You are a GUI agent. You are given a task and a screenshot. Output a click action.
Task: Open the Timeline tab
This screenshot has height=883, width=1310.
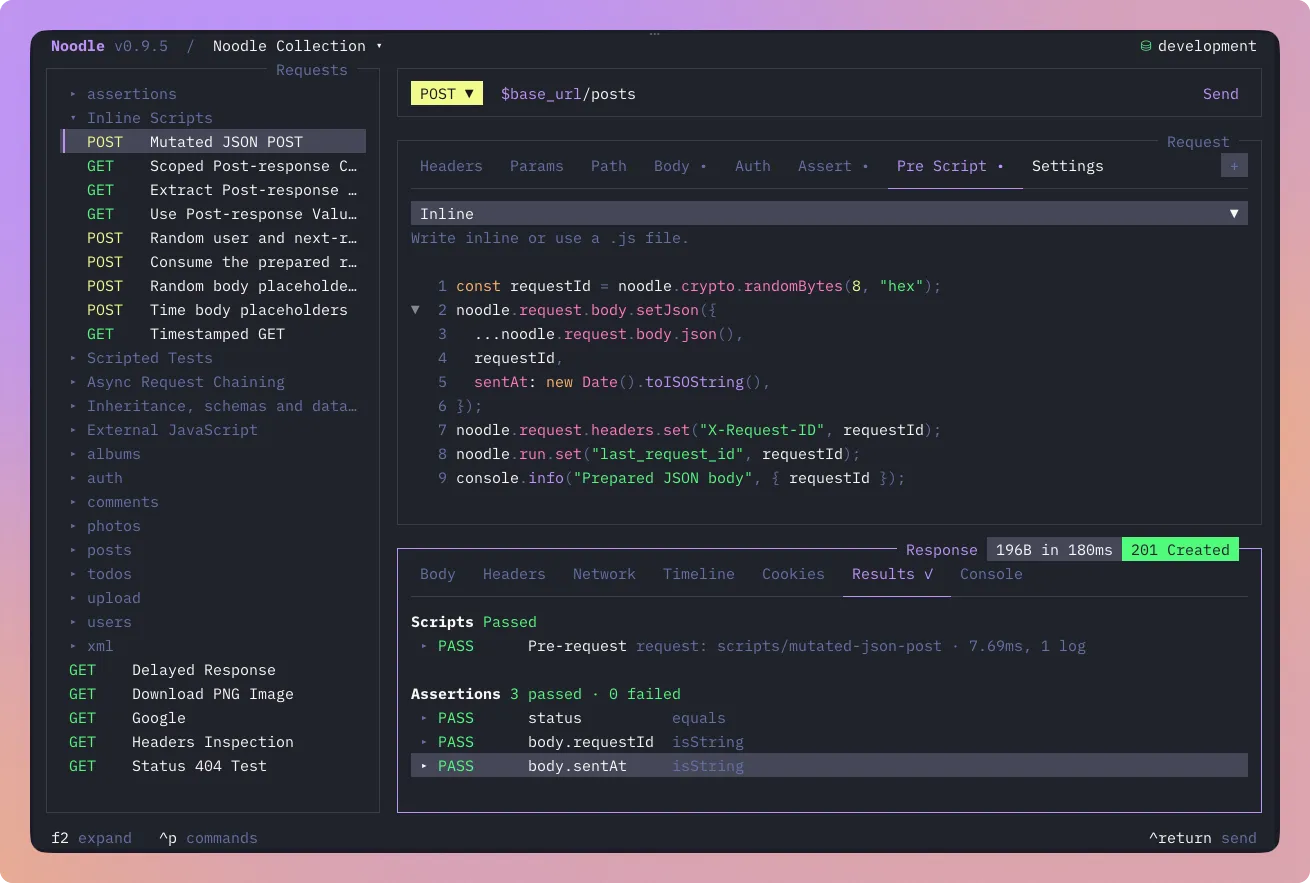pos(699,574)
